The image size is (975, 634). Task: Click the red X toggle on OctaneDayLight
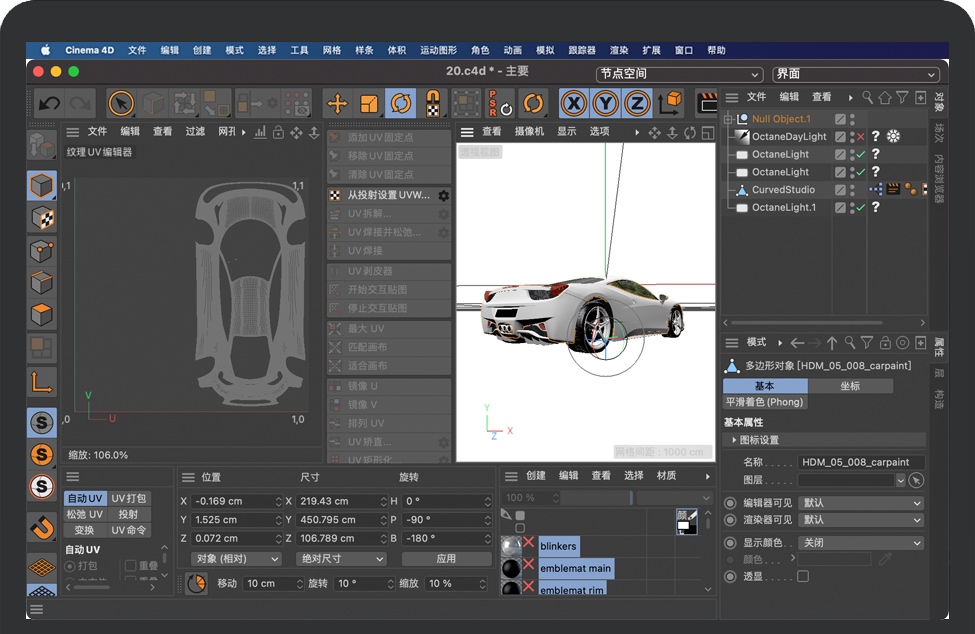pos(862,136)
